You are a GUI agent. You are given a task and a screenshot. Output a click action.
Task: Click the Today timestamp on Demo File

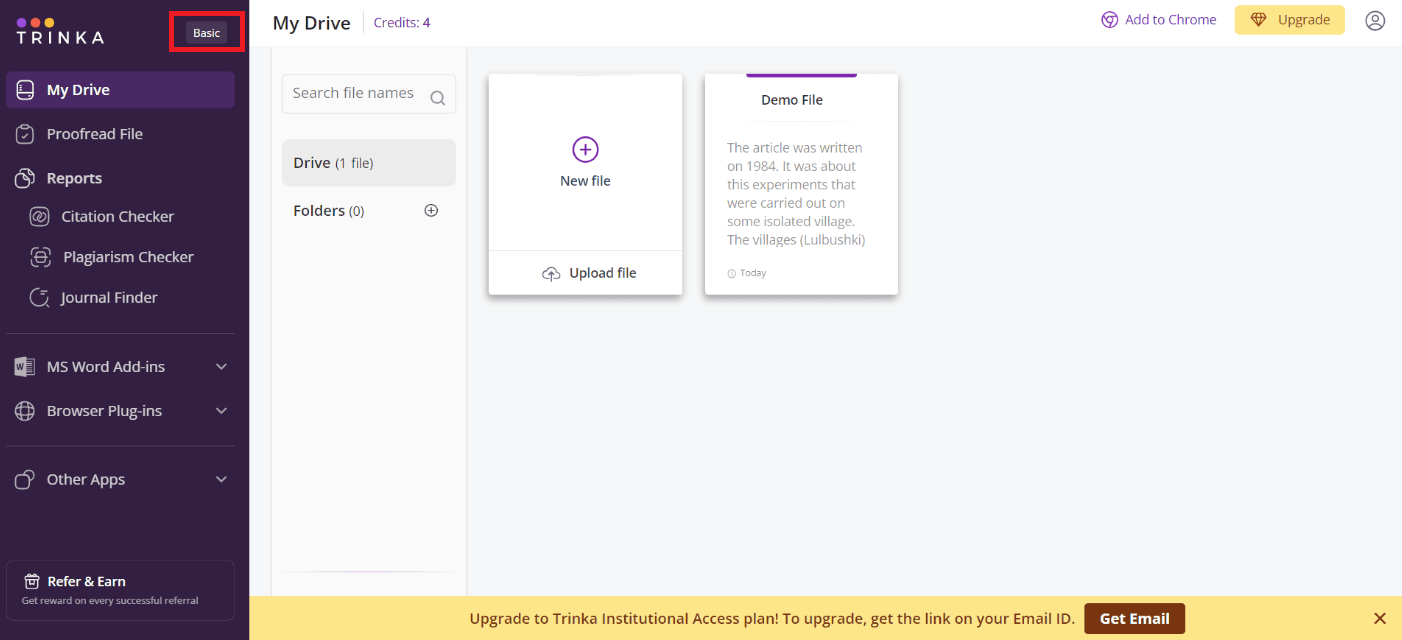[753, 273]
